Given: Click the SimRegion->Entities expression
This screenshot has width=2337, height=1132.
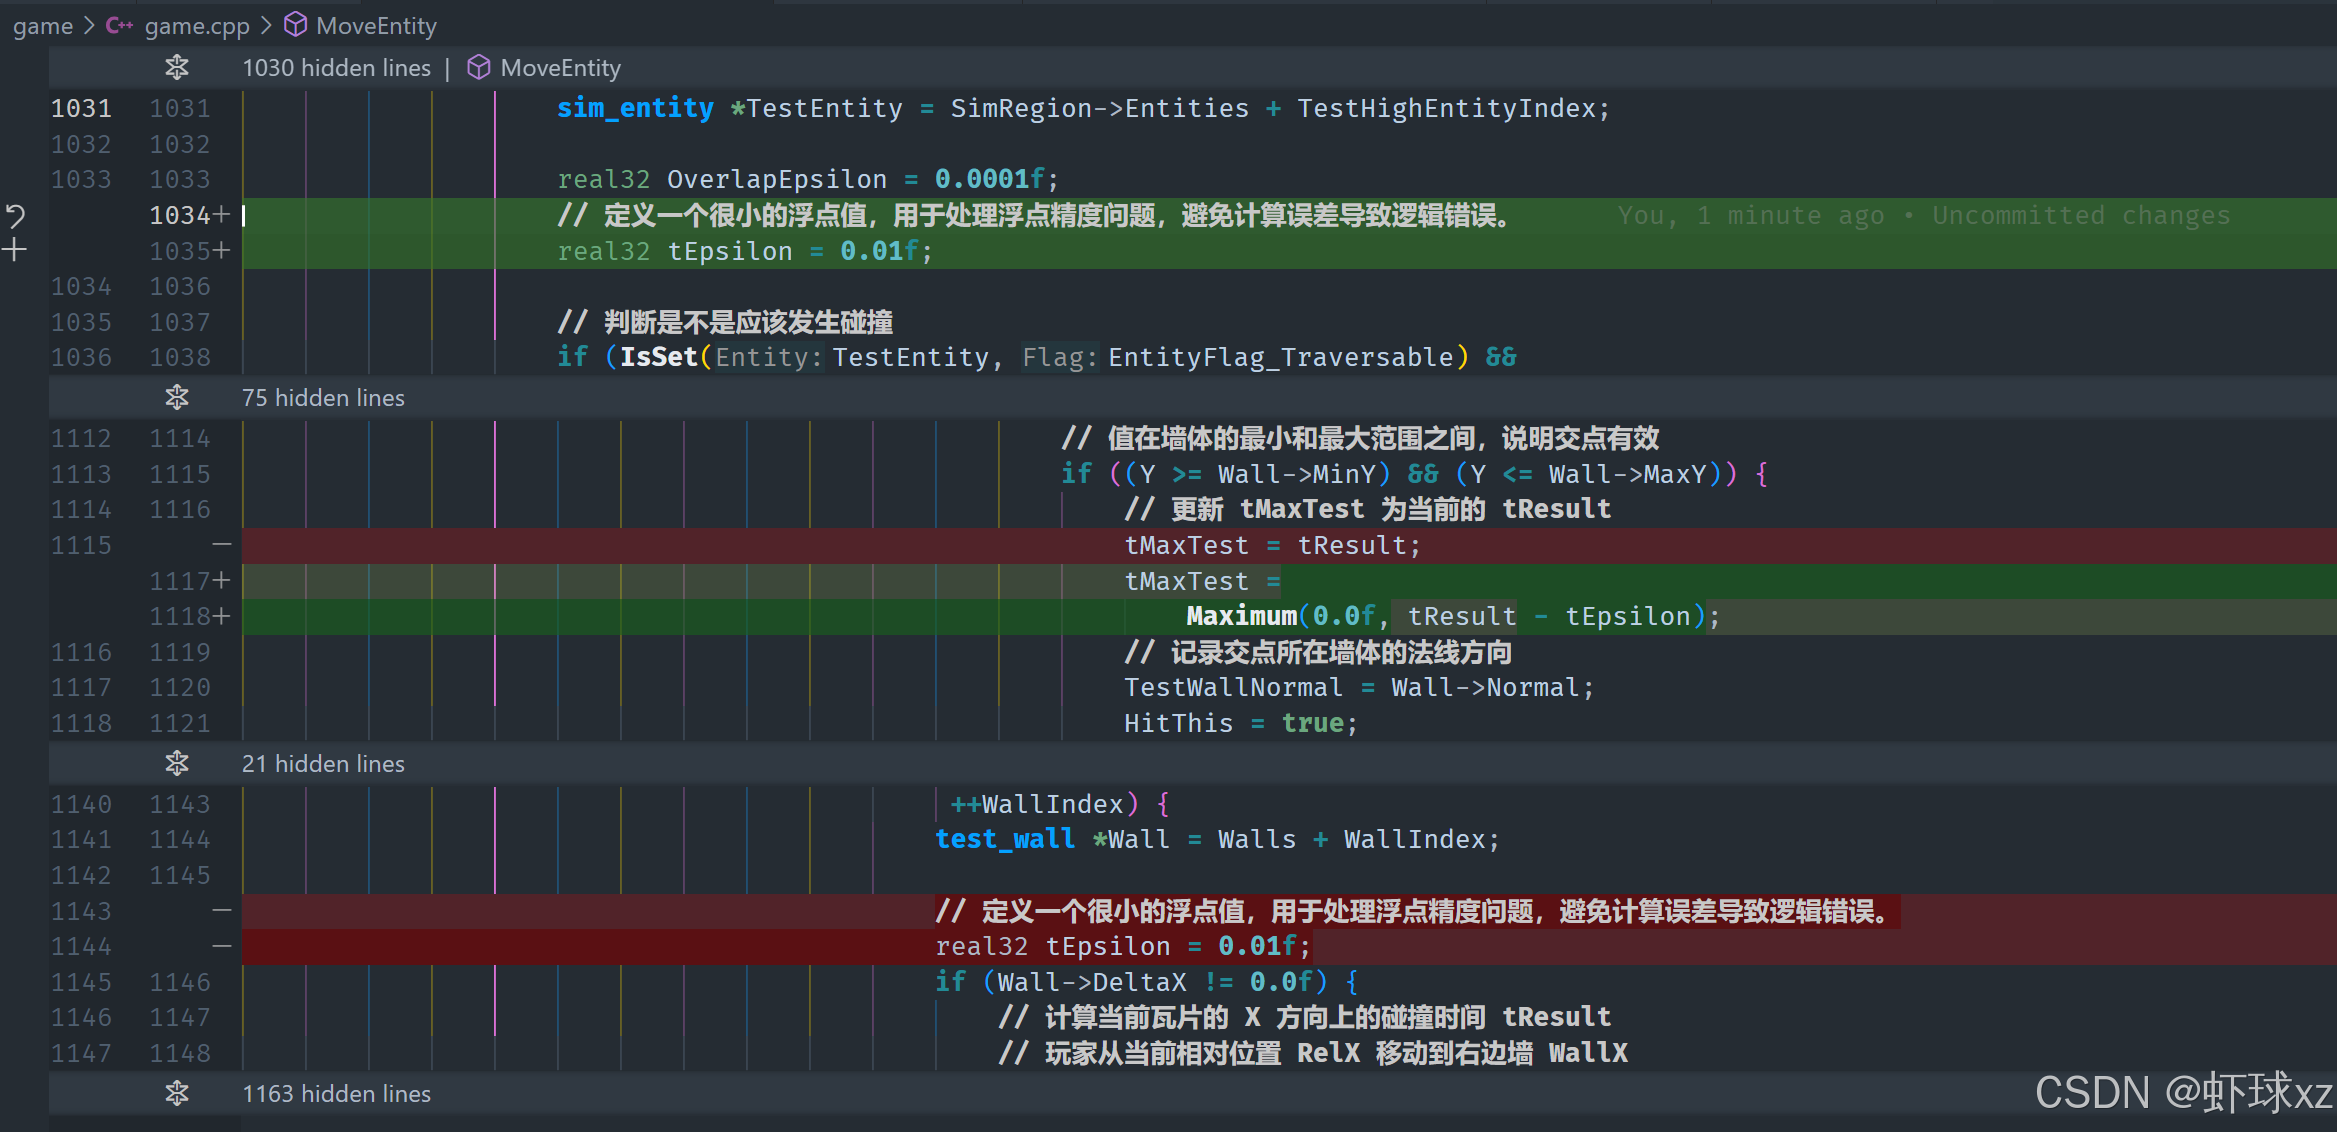Looking at the screenshot, I should (1099, 108).
